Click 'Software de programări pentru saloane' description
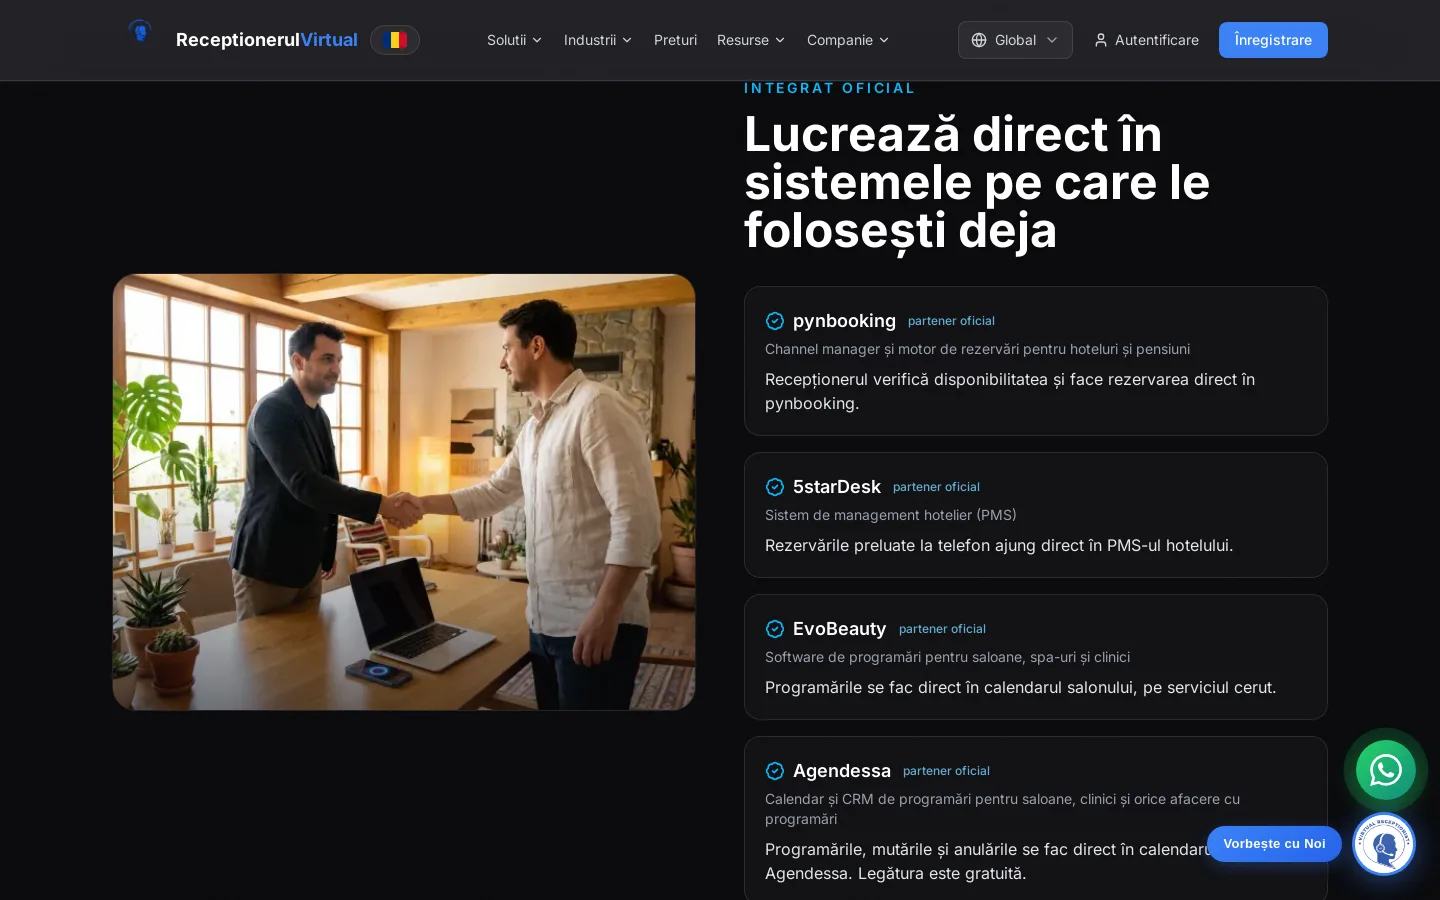1440x900 pixels. click(947, 657)
